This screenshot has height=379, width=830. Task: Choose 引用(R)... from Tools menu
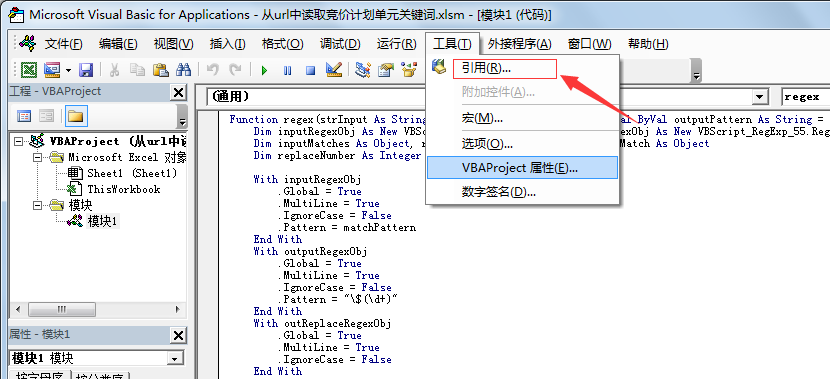point(523,69)
